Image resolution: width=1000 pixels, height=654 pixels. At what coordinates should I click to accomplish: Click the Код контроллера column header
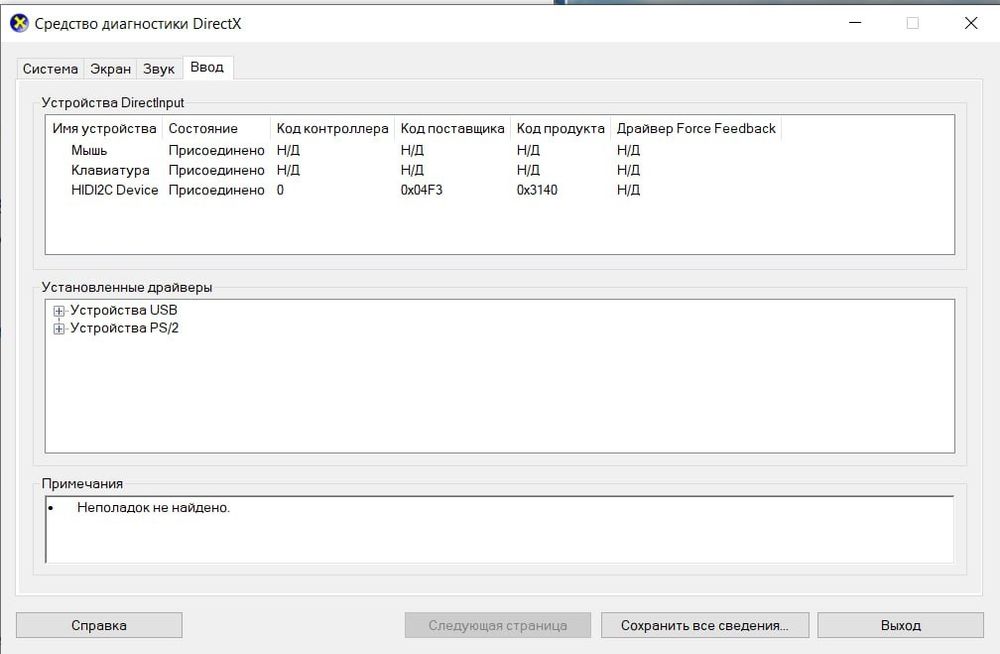[332, 128]
